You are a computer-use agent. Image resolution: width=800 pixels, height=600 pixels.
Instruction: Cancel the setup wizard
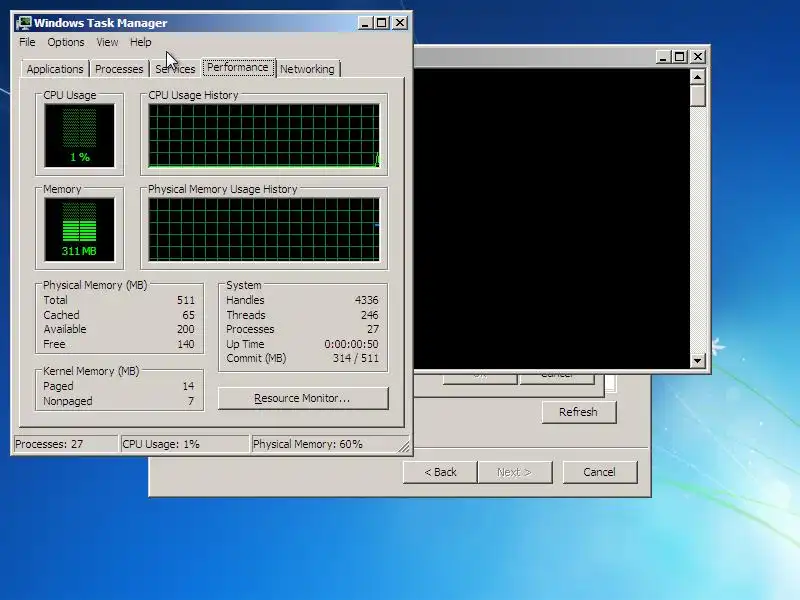[600, 472]
